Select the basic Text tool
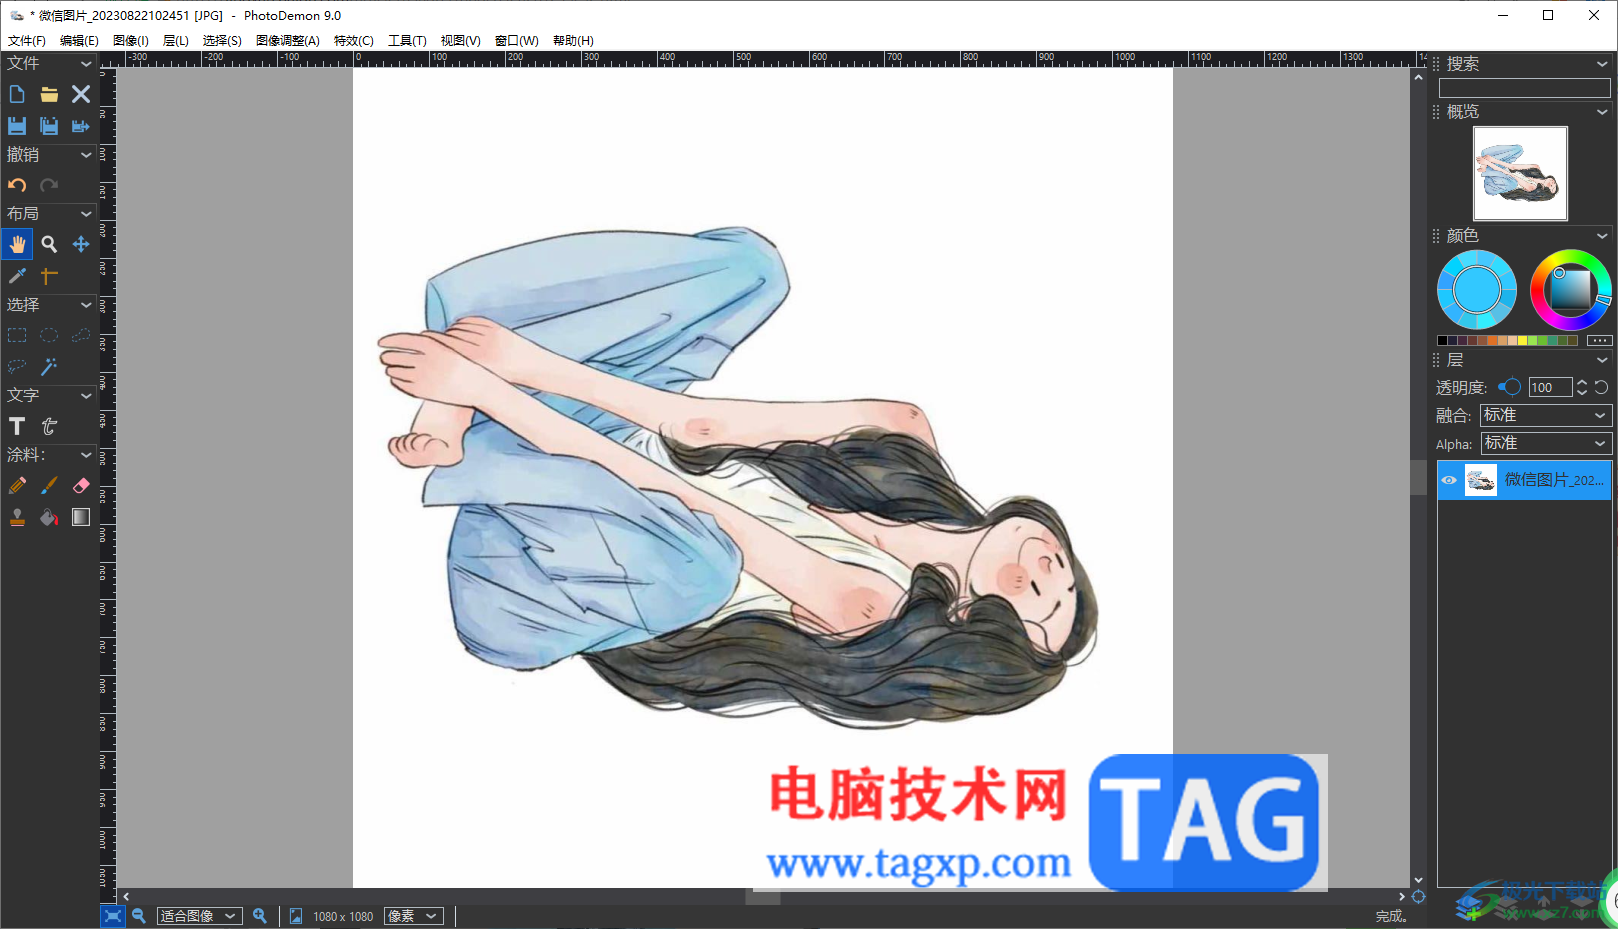This screenshot has width=1618, height=929. tap(17, 426)
